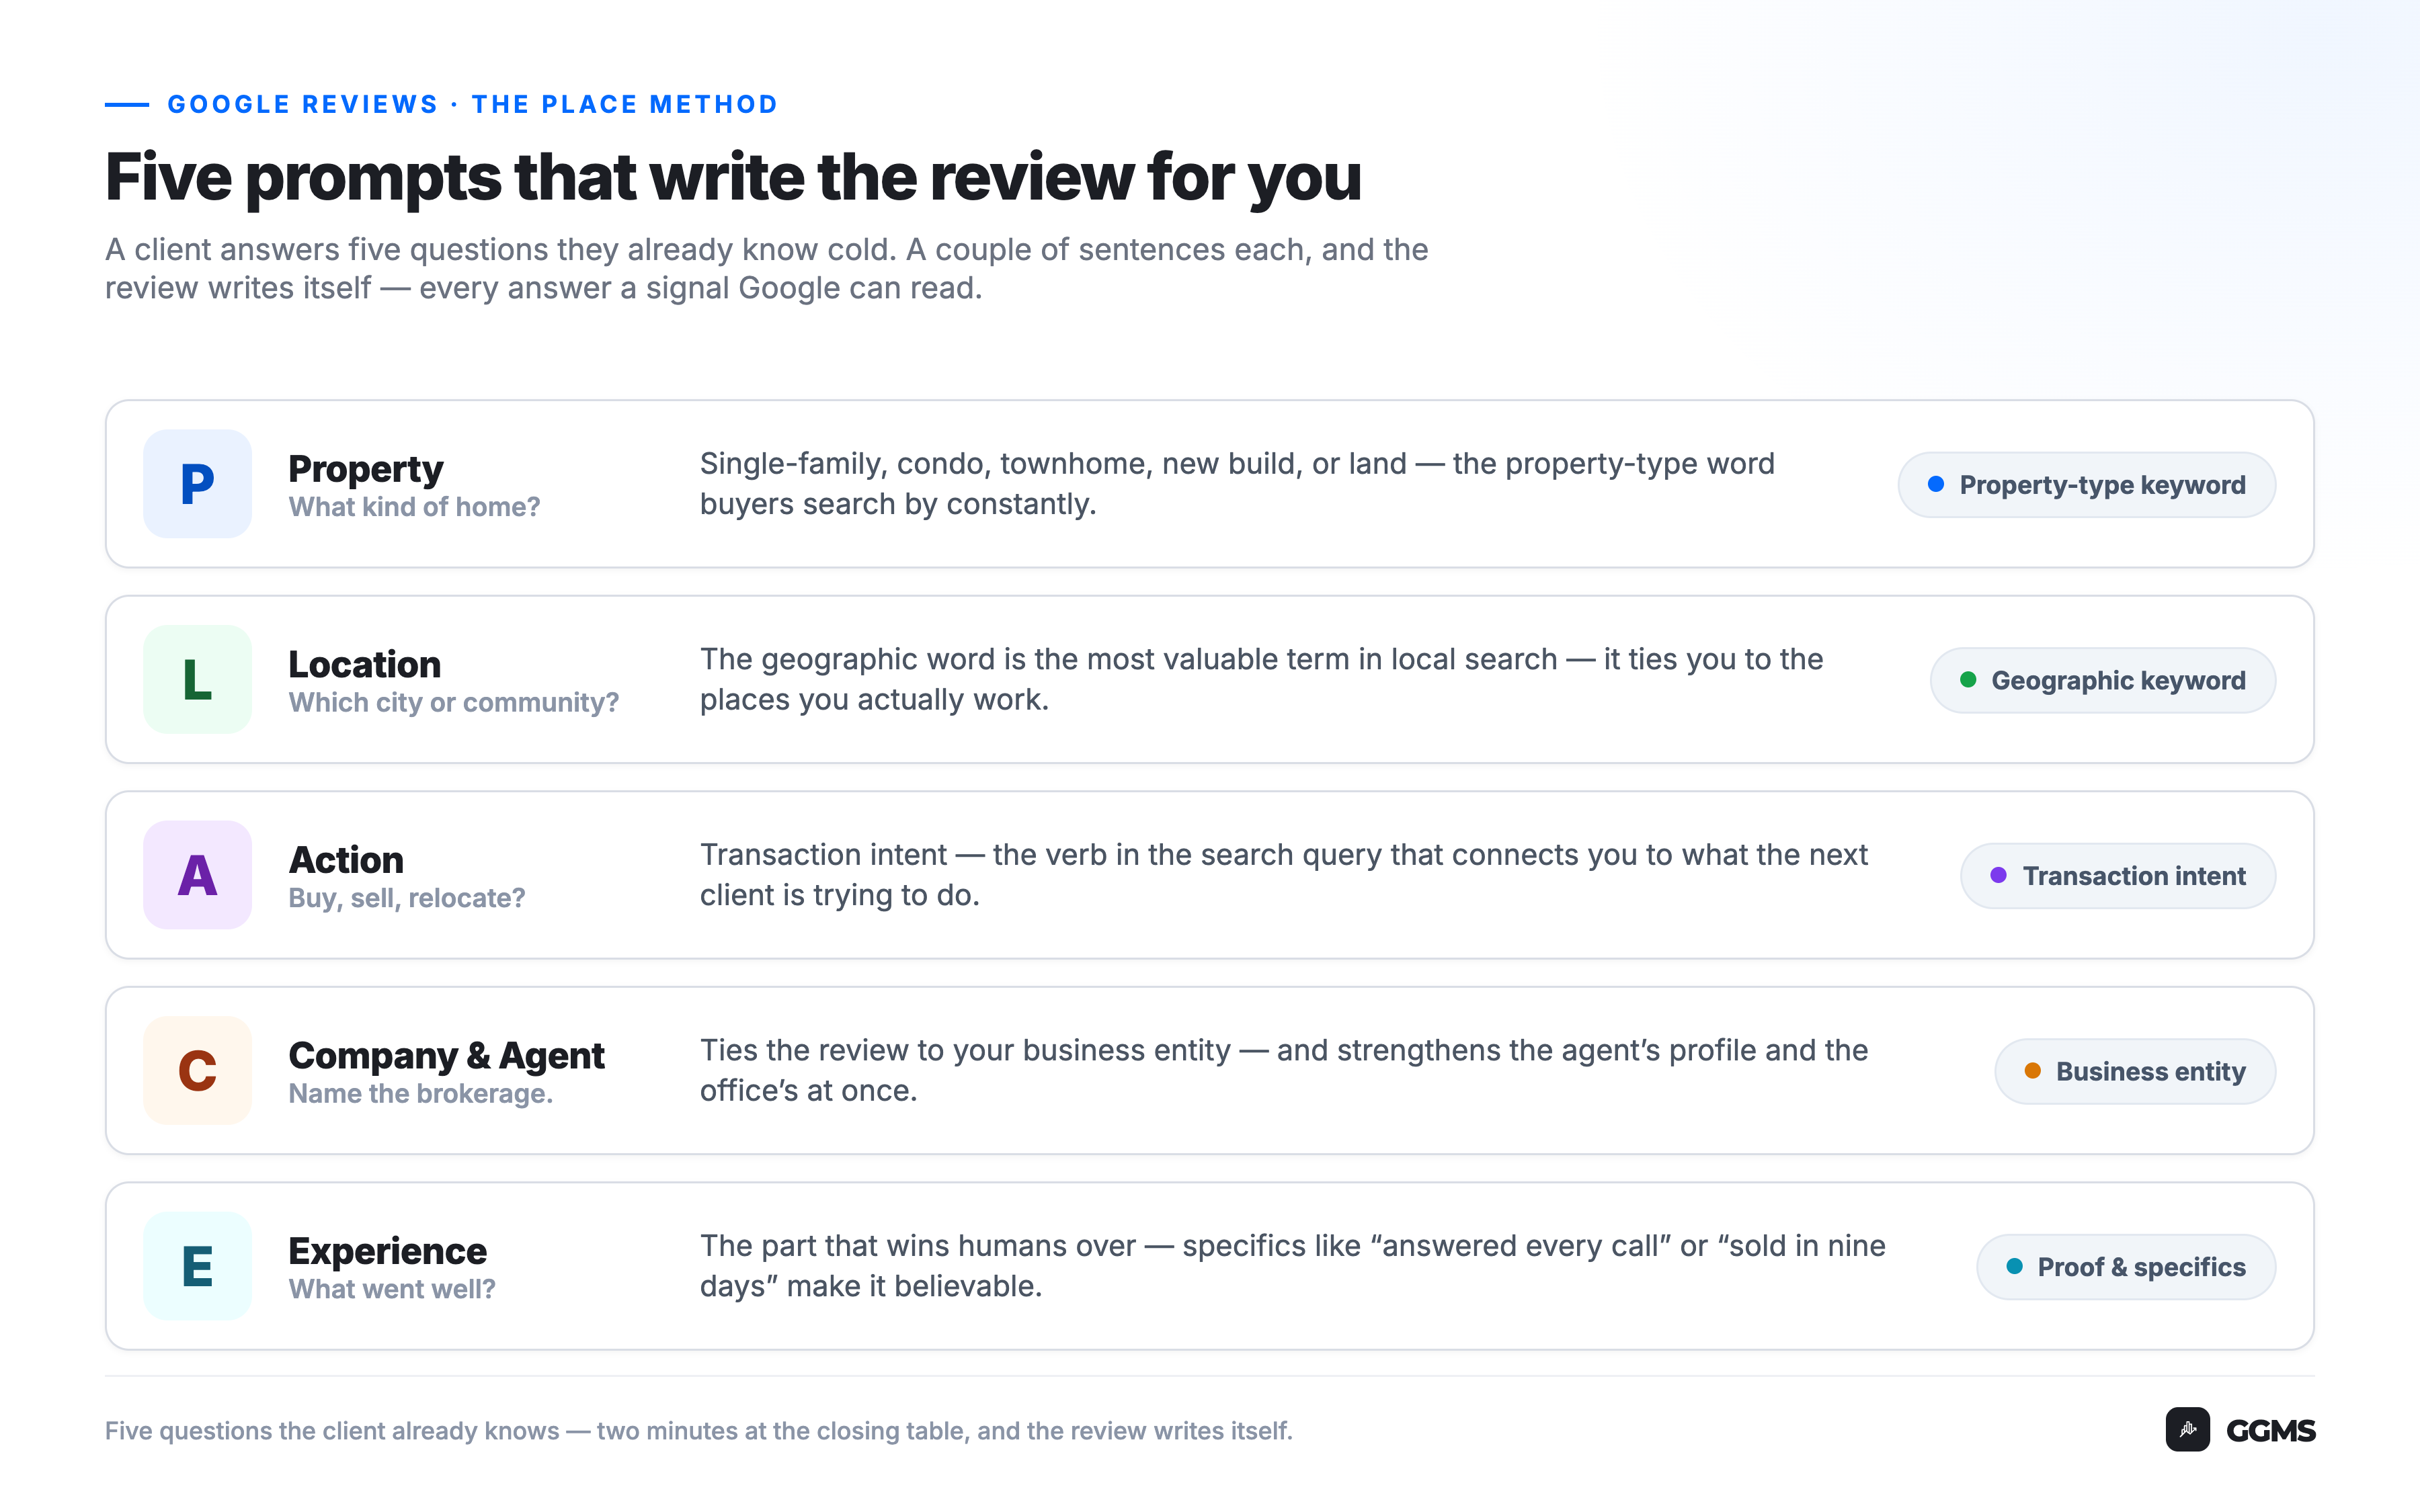Click the GGMS logo icon
The height and width of the screenshot is (1512, 2420).
tap(2187, 1429)
